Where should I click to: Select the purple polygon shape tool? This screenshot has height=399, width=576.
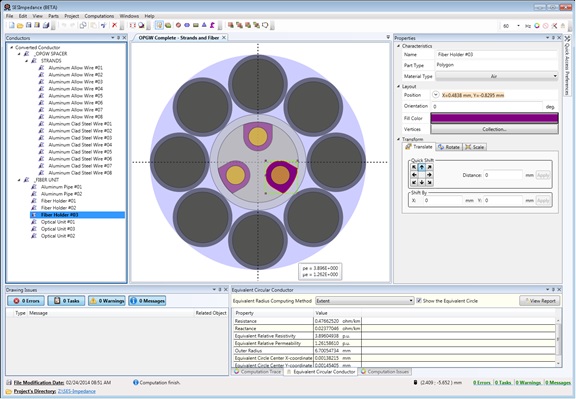point(212,25)
